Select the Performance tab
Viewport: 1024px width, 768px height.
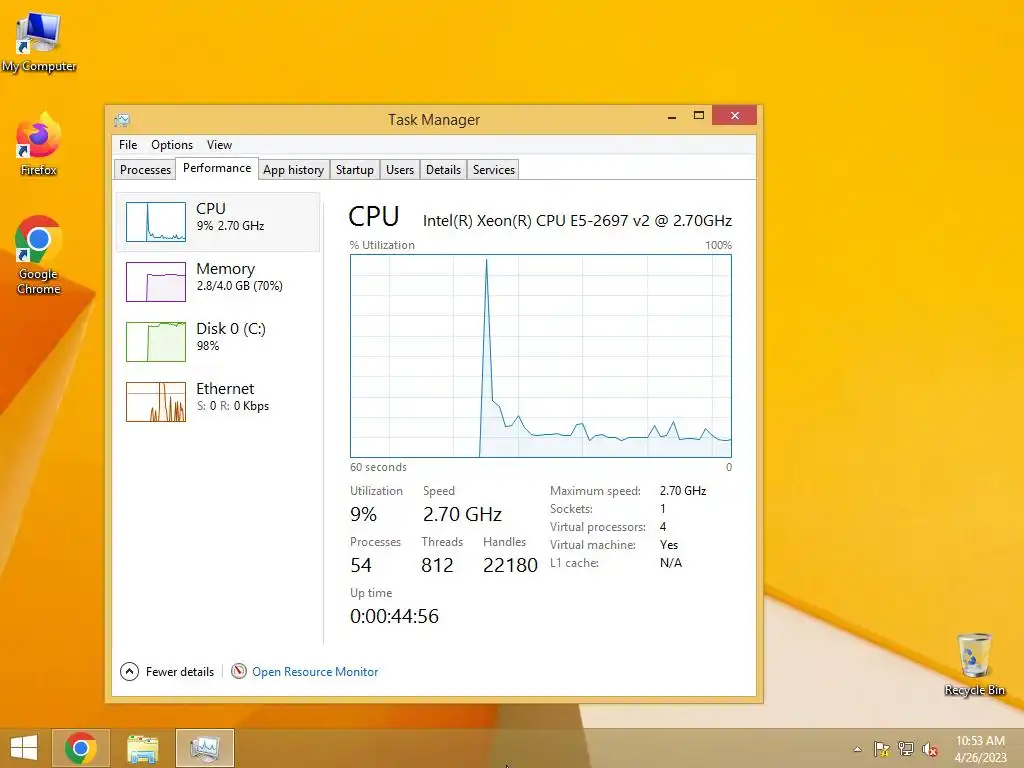click(x=217, y=168)
